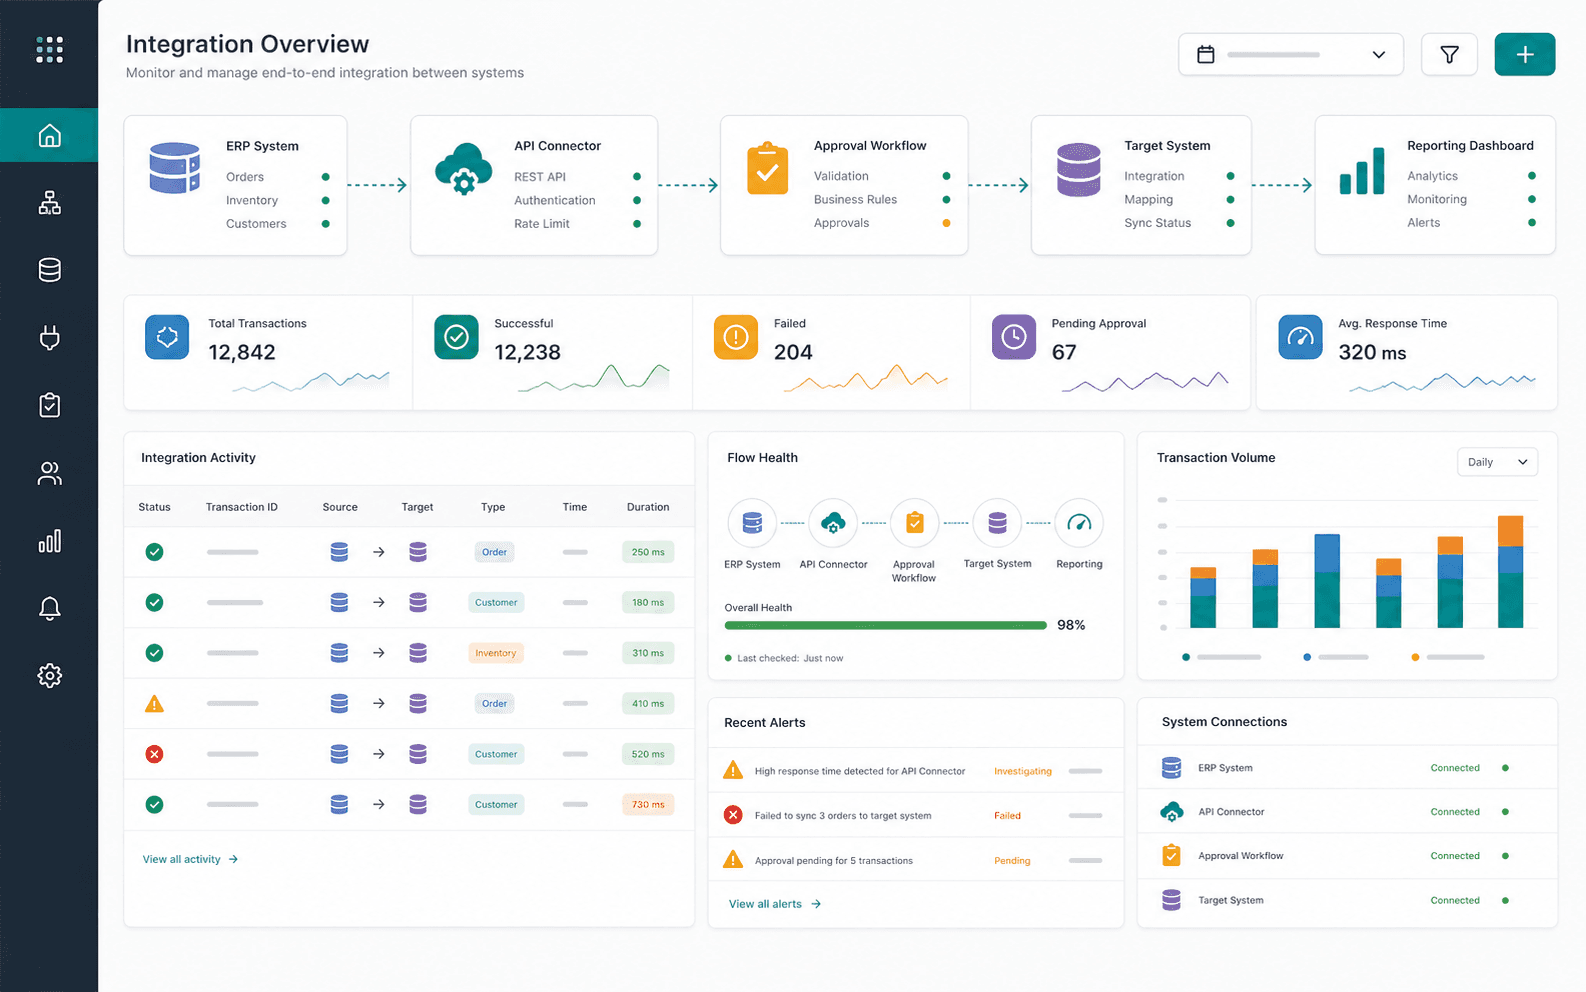Click the Inventory type tag
1586x992 pixels.
coord(496,653)
